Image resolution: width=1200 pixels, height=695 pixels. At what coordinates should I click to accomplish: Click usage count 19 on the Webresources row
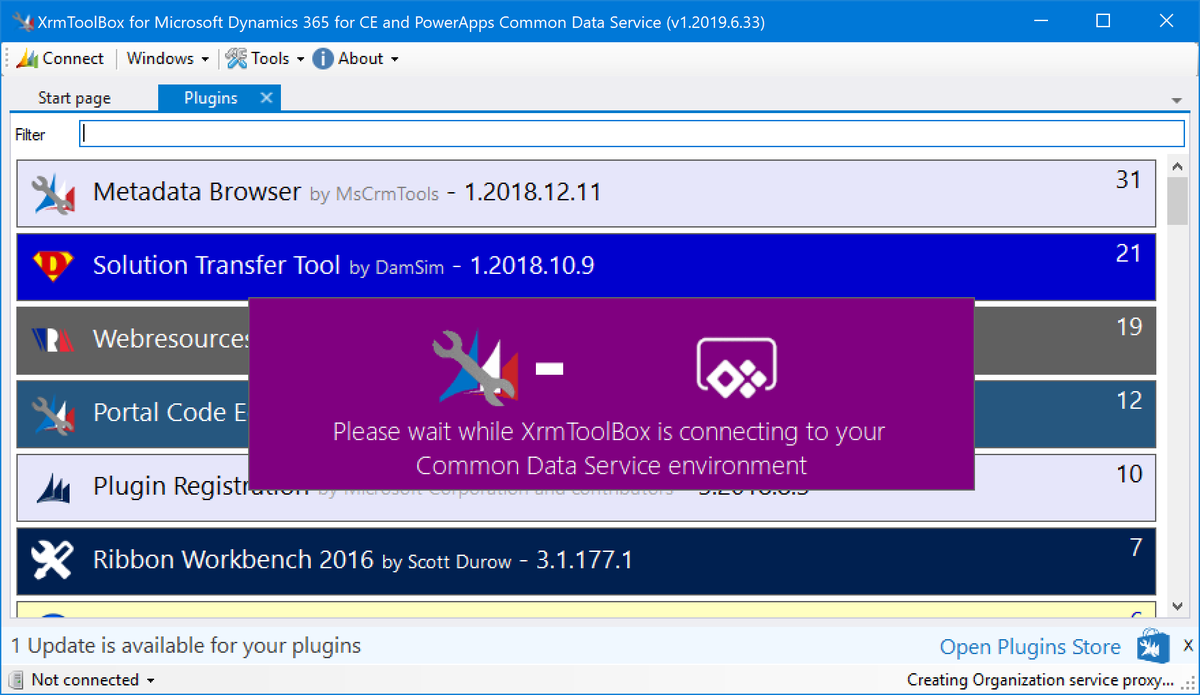tap(1128, 327)
